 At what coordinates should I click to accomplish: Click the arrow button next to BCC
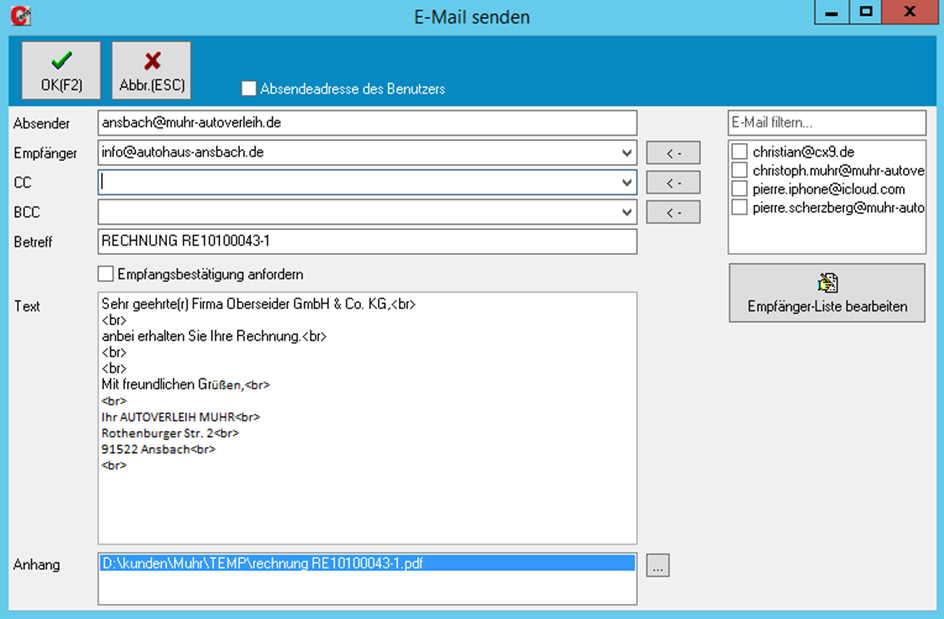(x=672, y=212)
